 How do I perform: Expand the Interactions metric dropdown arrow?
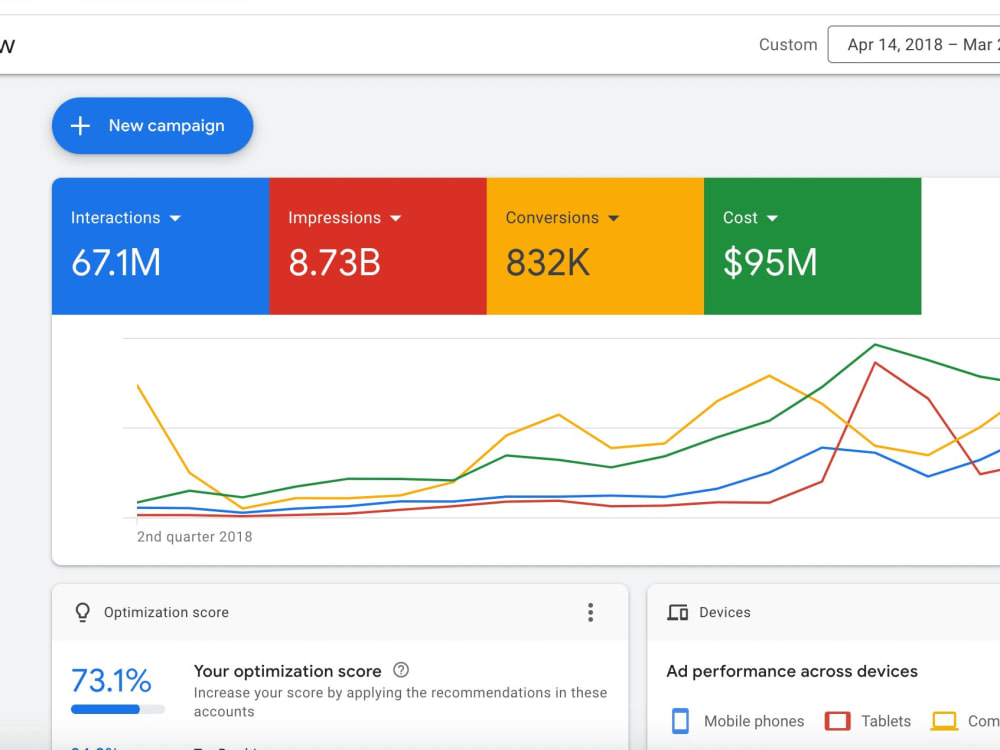tap(175, 218)
